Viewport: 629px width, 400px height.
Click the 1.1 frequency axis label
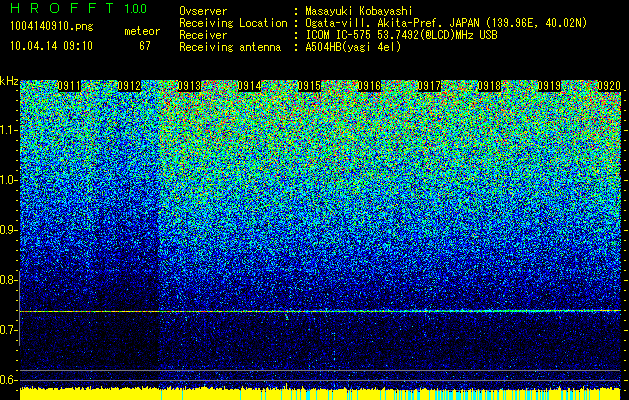9,130
